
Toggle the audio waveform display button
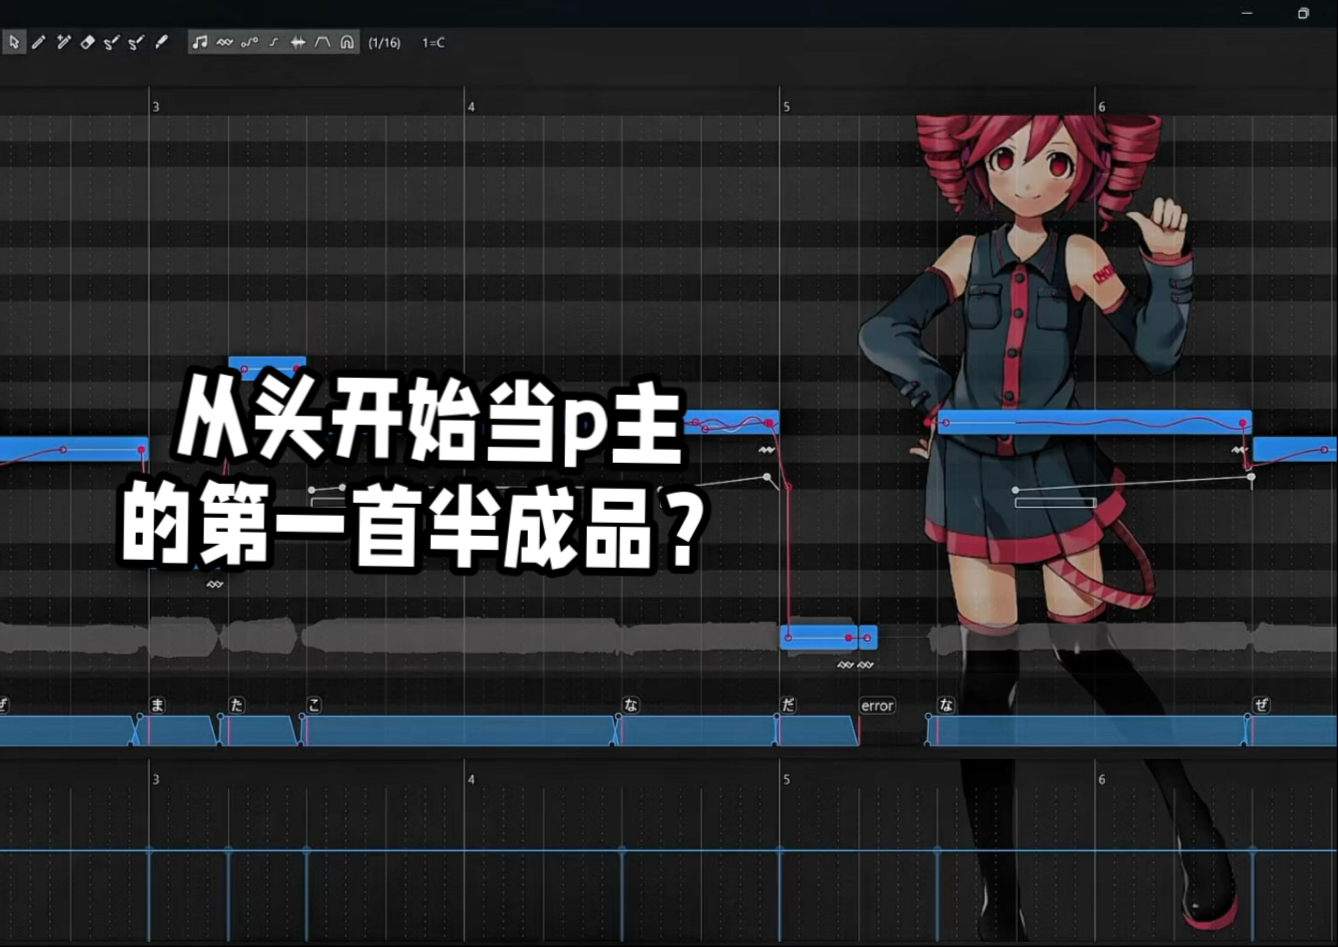click(x=298, y=42)
